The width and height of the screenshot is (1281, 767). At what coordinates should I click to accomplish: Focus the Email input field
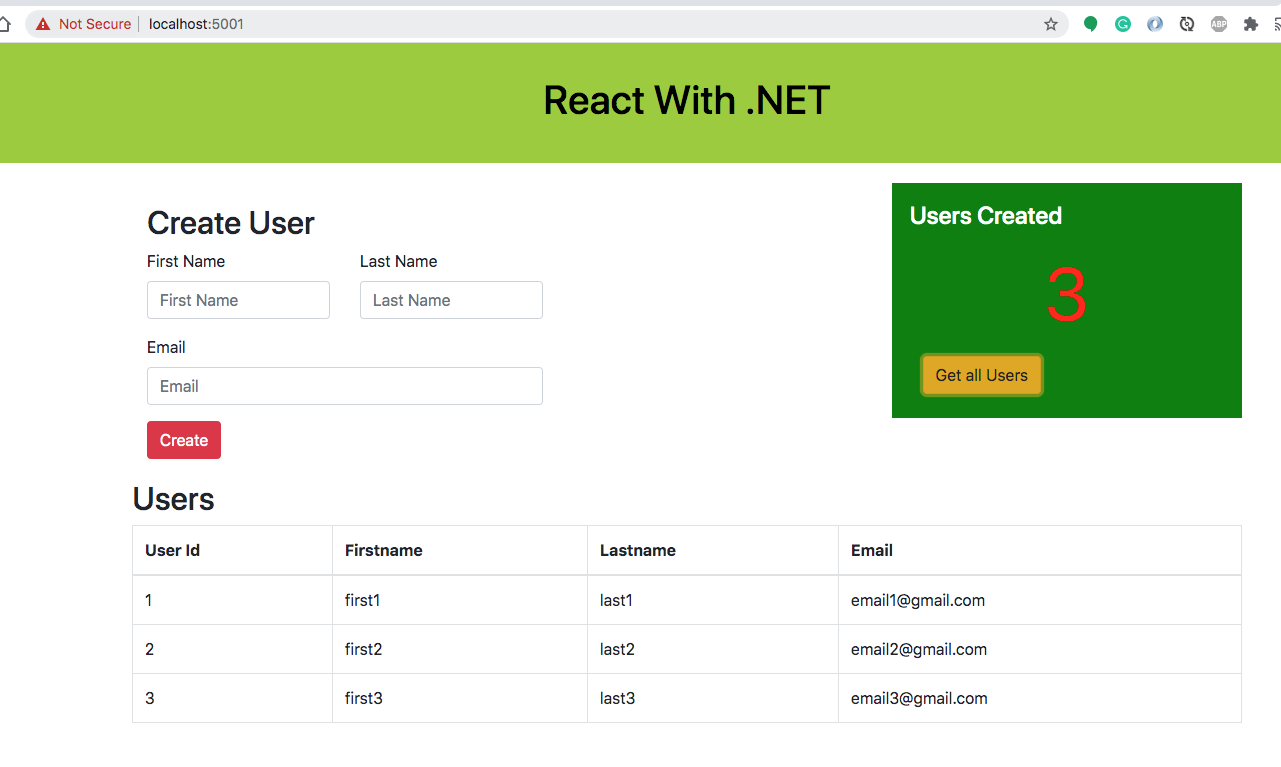(x=345, y=386)
